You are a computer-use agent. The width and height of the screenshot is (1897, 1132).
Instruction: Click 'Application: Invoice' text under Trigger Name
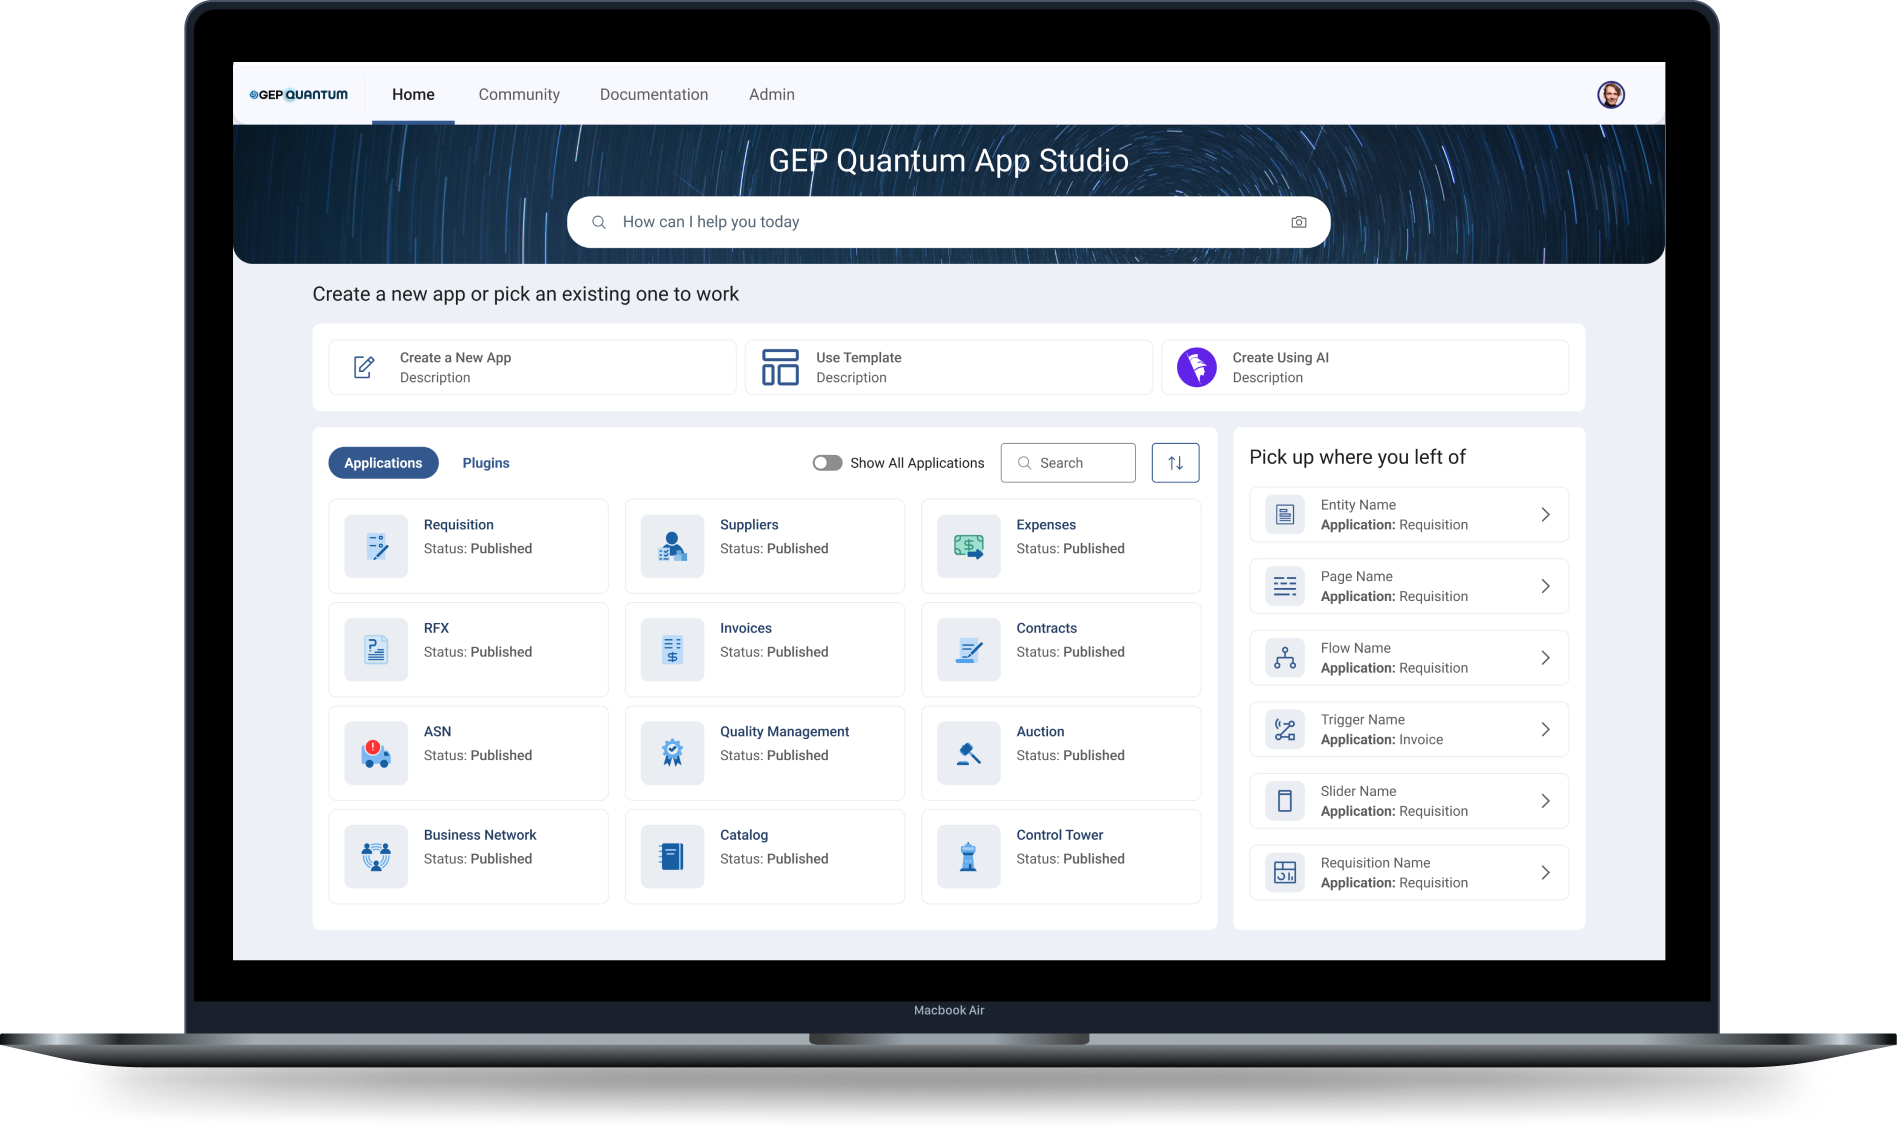1381,740
